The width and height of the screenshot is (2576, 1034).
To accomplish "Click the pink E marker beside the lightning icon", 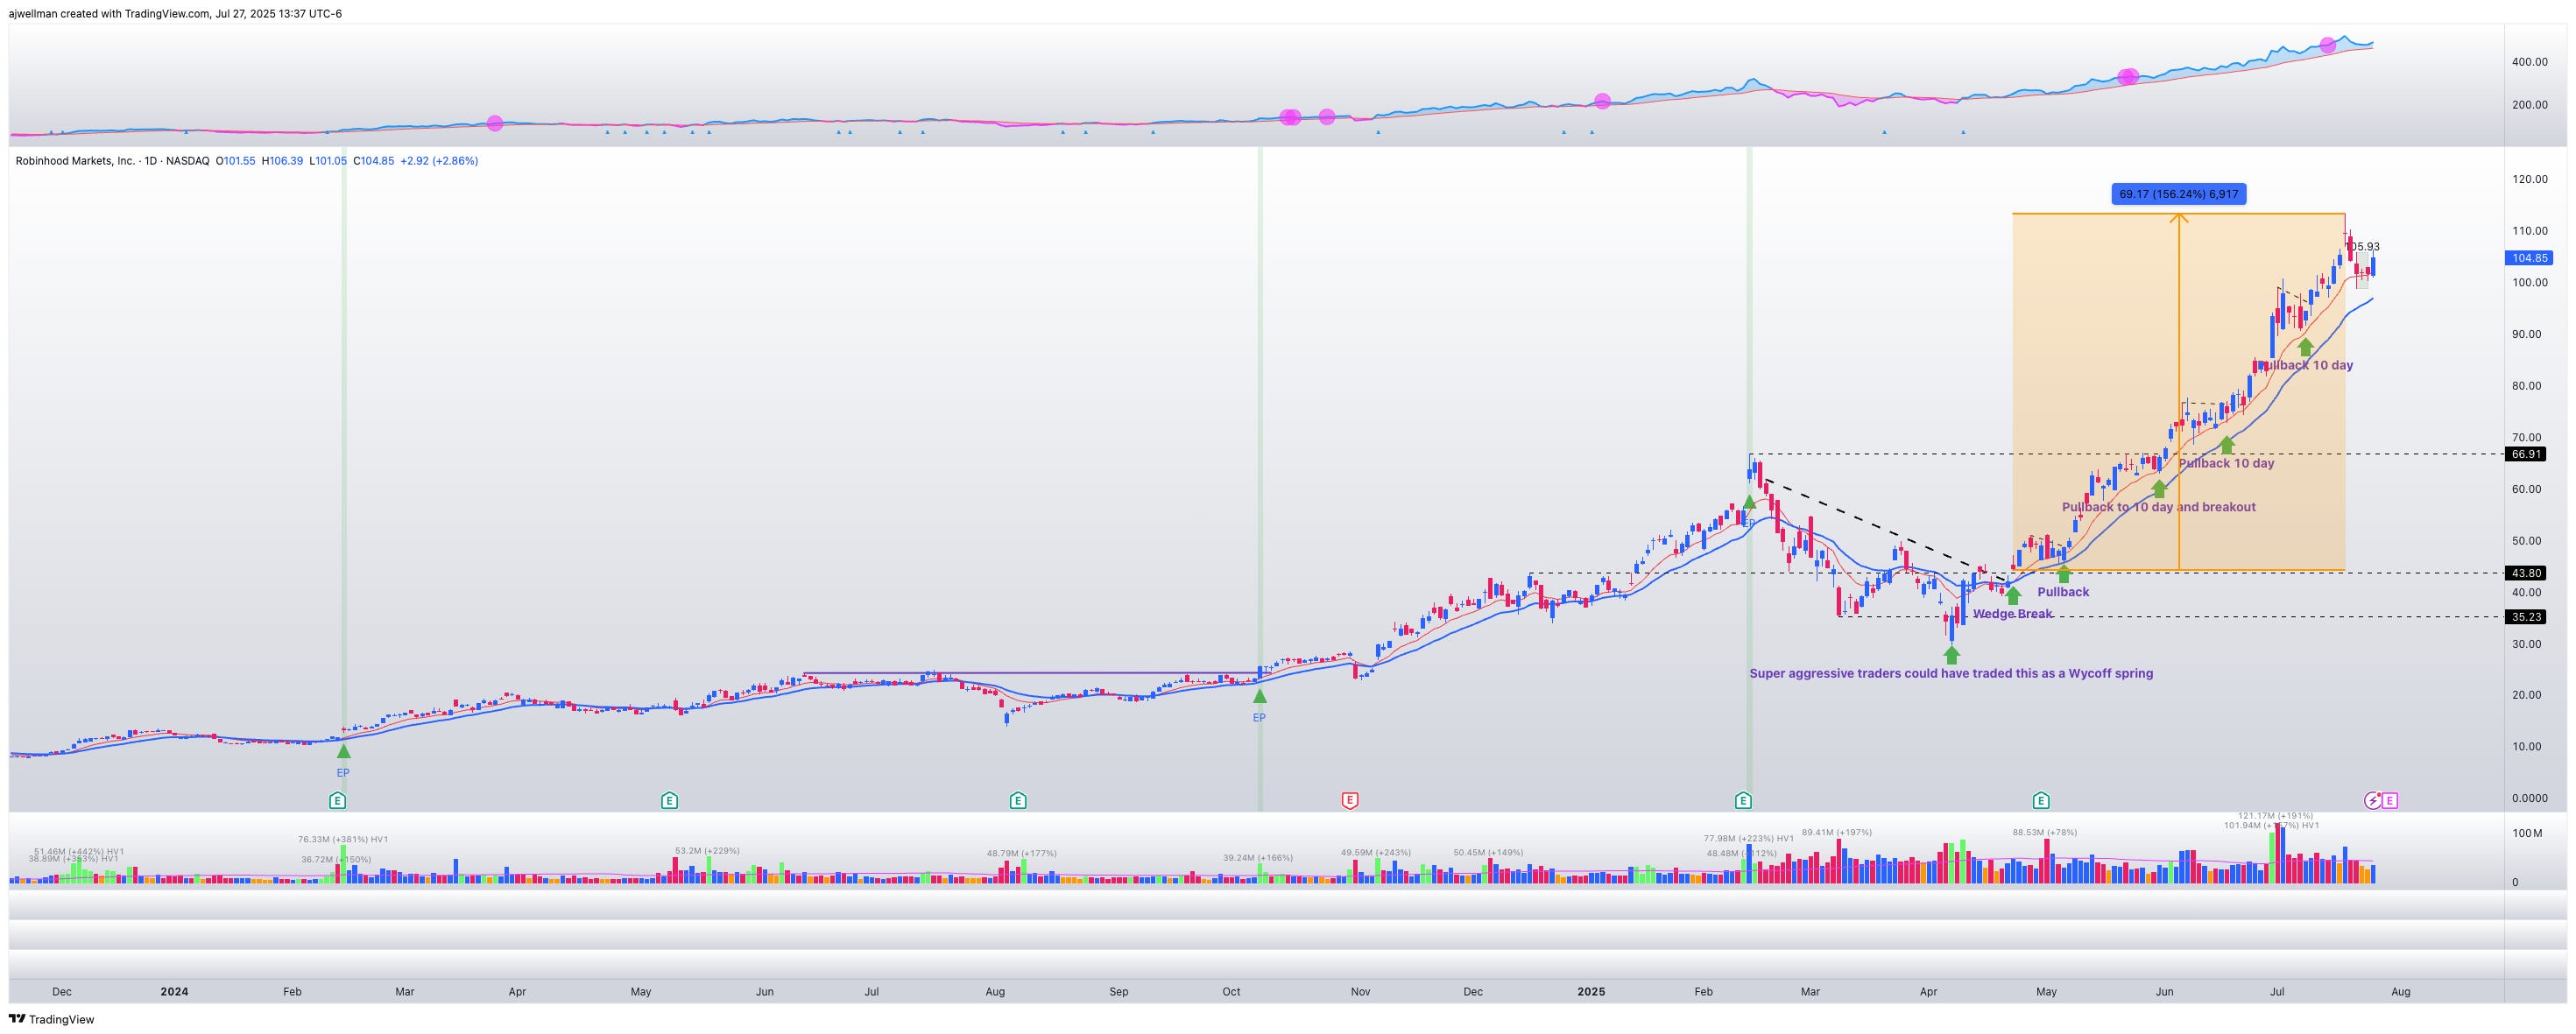I will point(2389,800).
